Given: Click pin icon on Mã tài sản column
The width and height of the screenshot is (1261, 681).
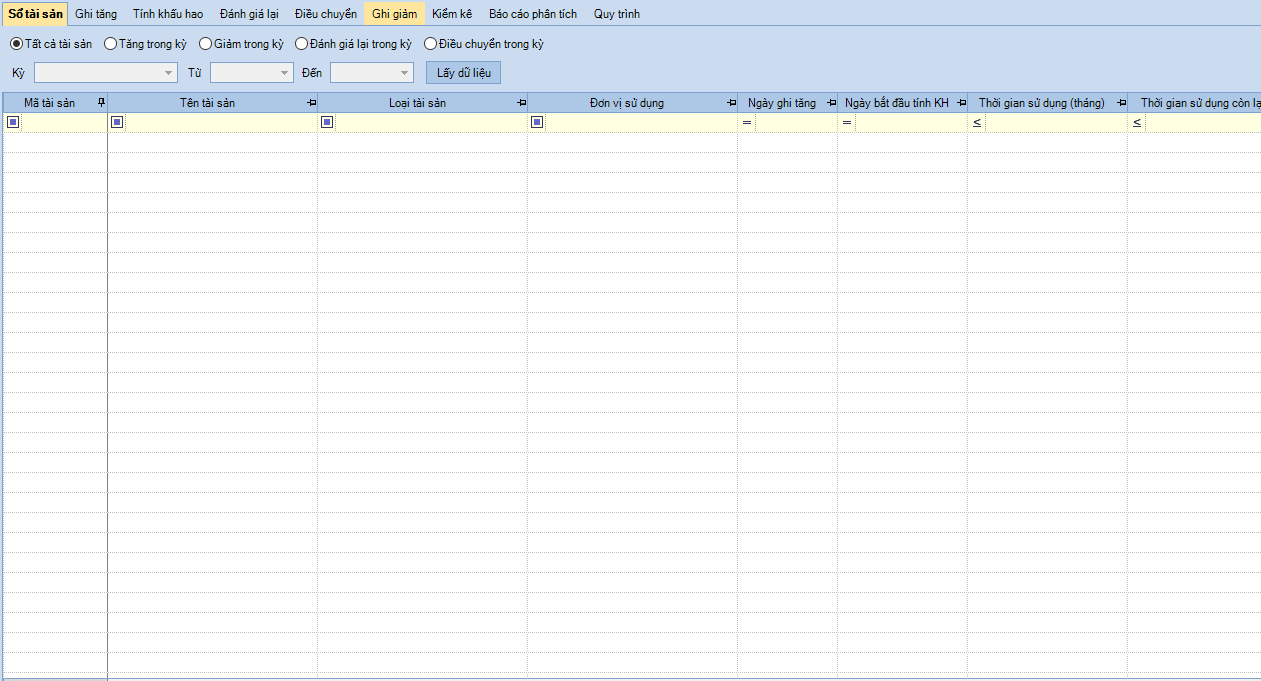Looking at the screenshot, I should pos(100,103).
